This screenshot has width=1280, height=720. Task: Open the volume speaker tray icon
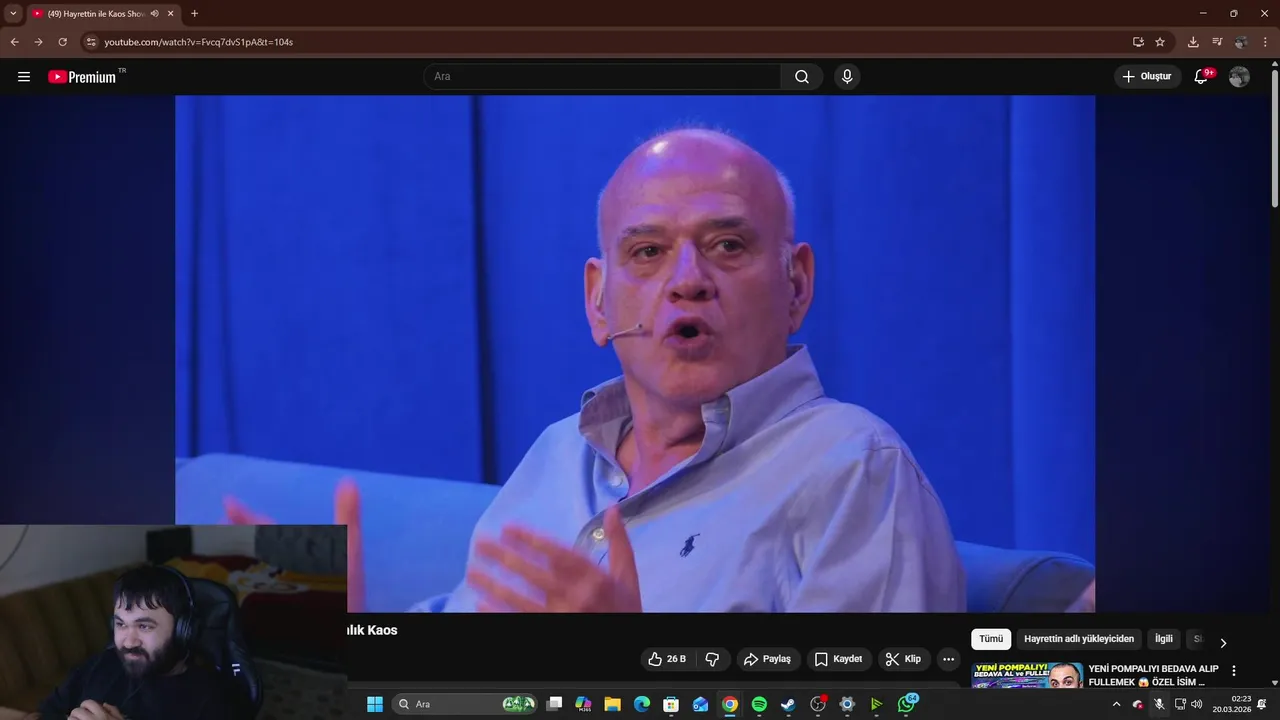point(1197,704)
